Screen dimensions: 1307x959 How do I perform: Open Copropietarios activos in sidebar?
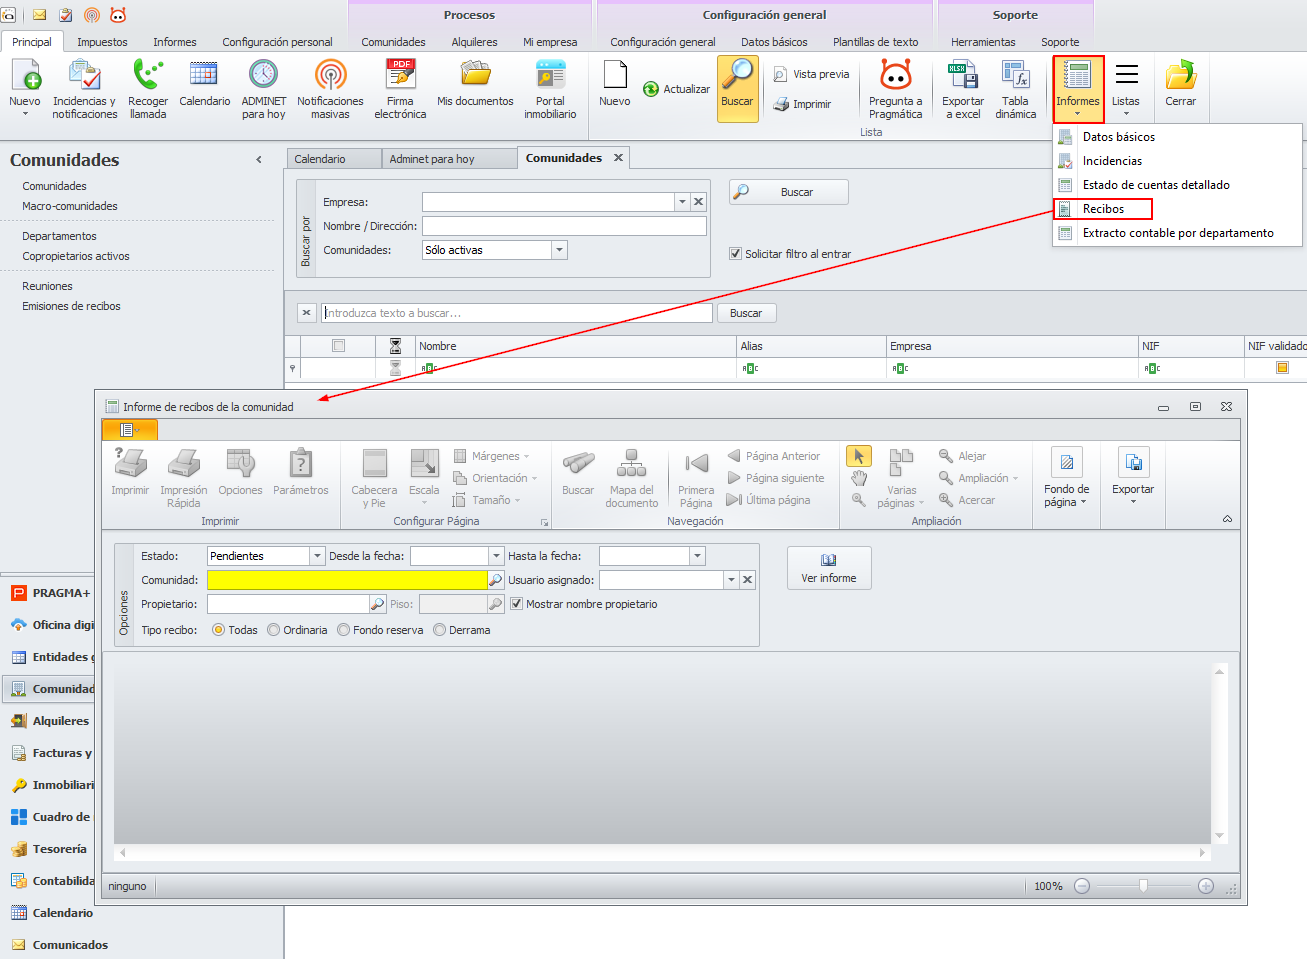76,256
